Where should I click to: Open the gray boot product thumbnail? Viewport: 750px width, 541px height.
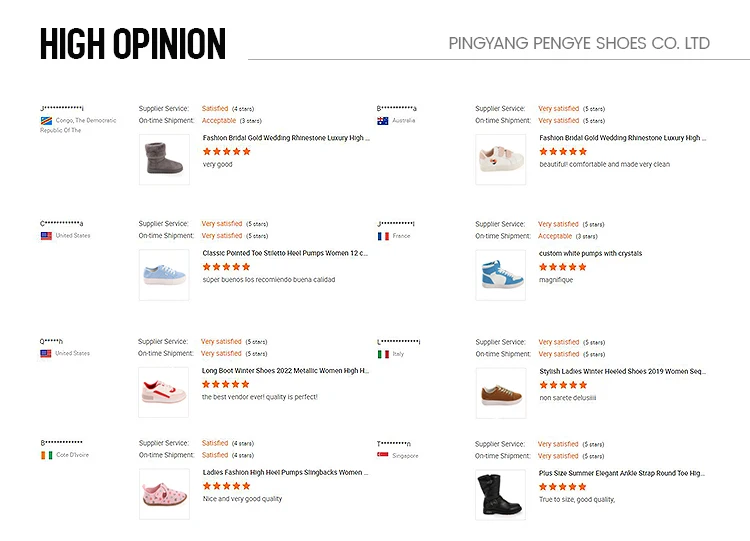coord(164,158)
